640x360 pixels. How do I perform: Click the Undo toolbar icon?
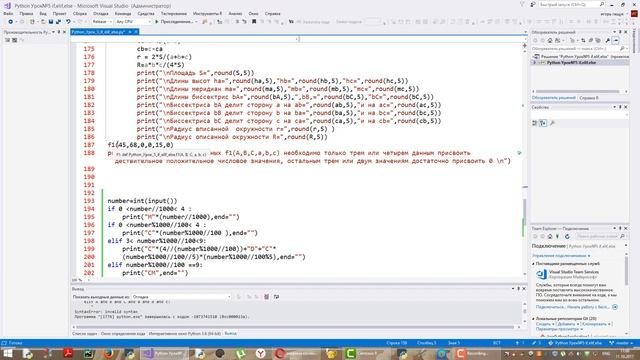(68, 22)
